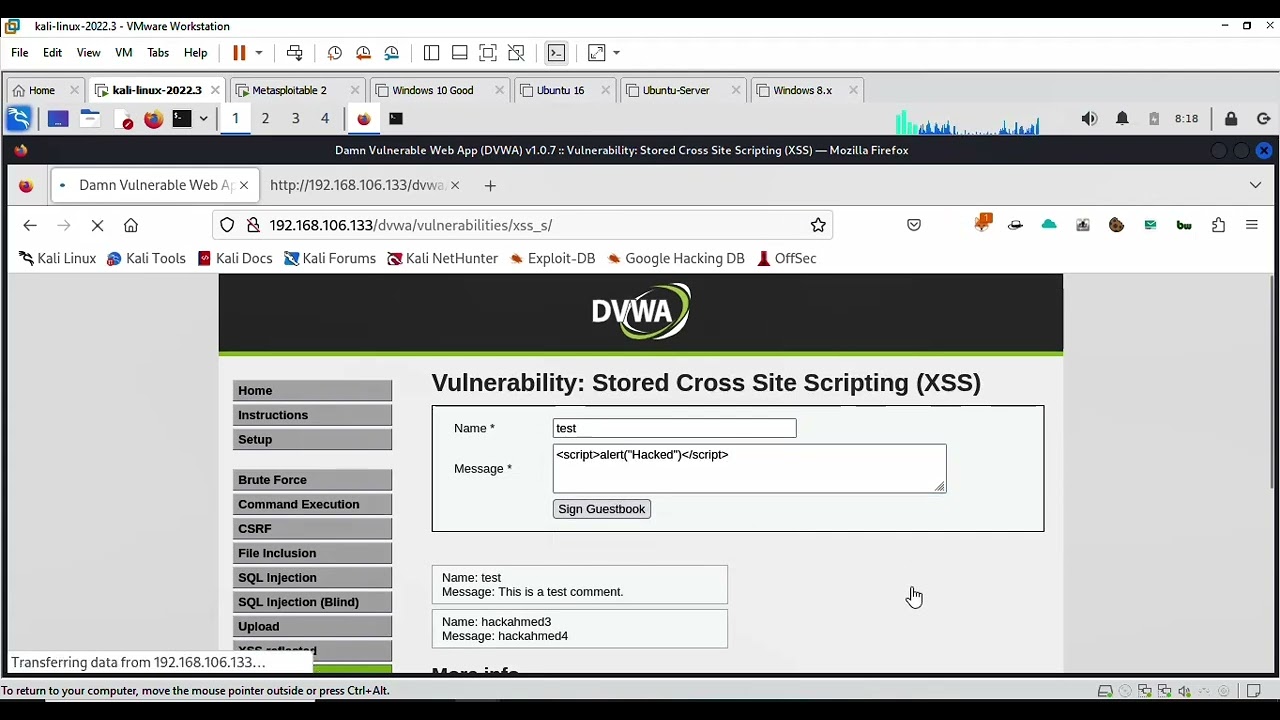Open the VMware View menu
The image size is (1280, 720).
pos(88,53)
